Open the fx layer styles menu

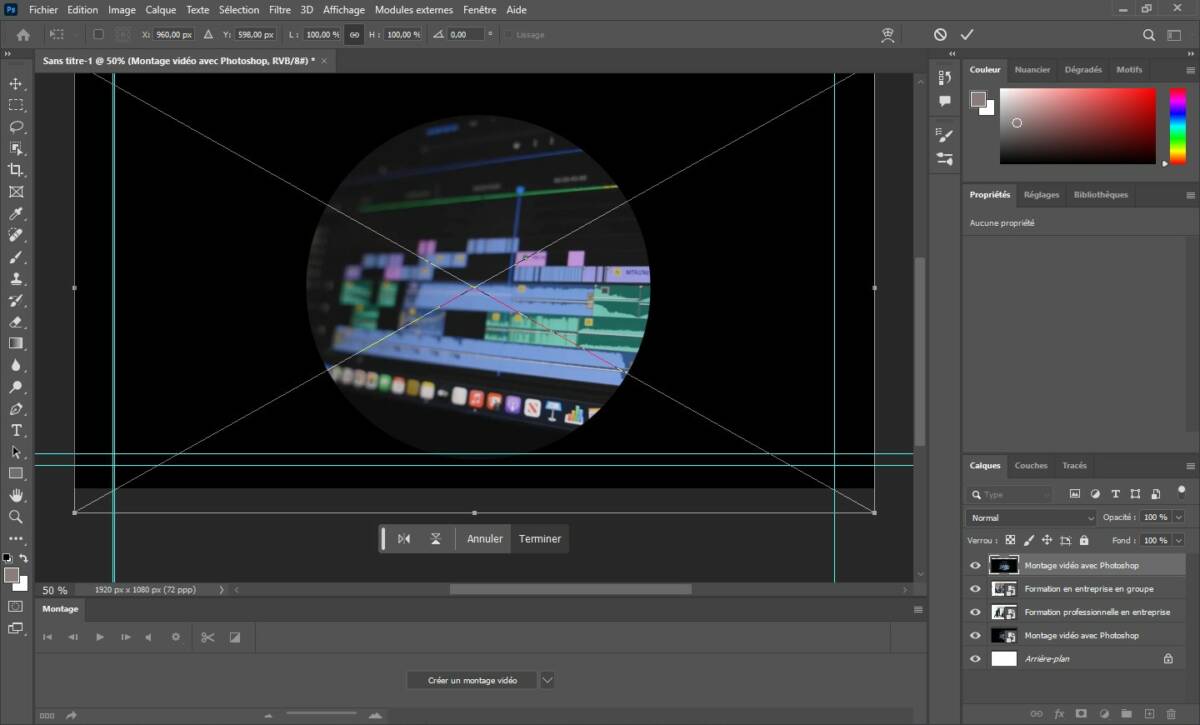click(1058, 713)
